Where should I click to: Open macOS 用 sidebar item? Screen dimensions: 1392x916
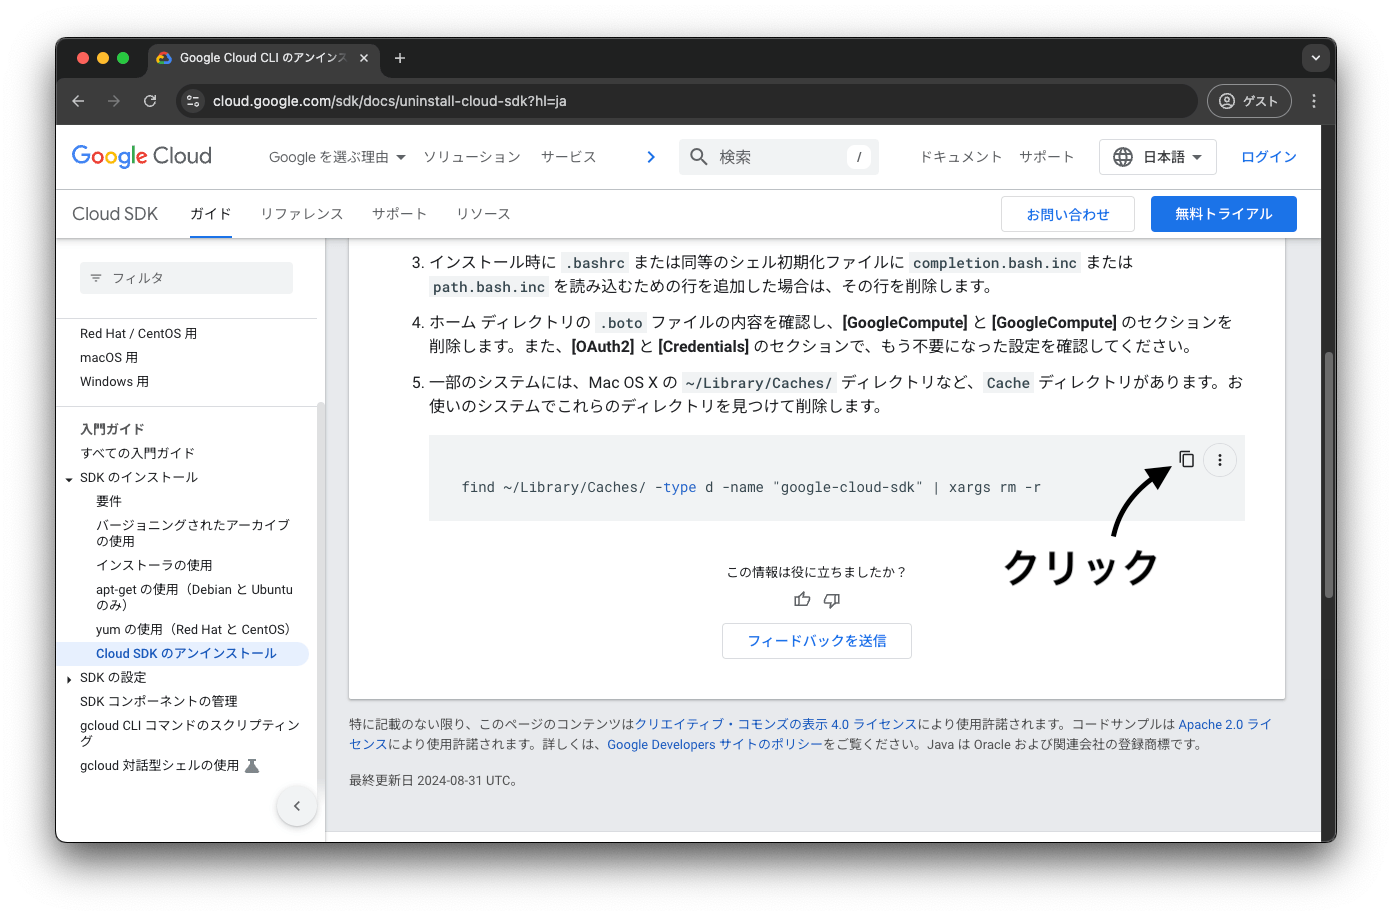[109, 358]
